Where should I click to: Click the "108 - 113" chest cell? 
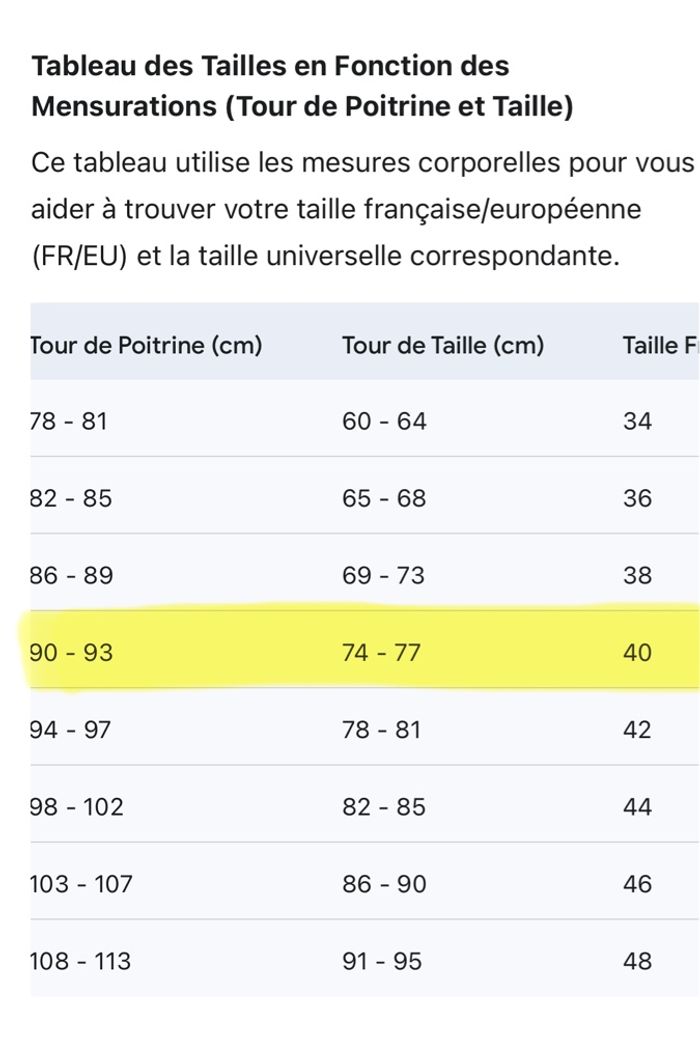click(x=80, y=961)
